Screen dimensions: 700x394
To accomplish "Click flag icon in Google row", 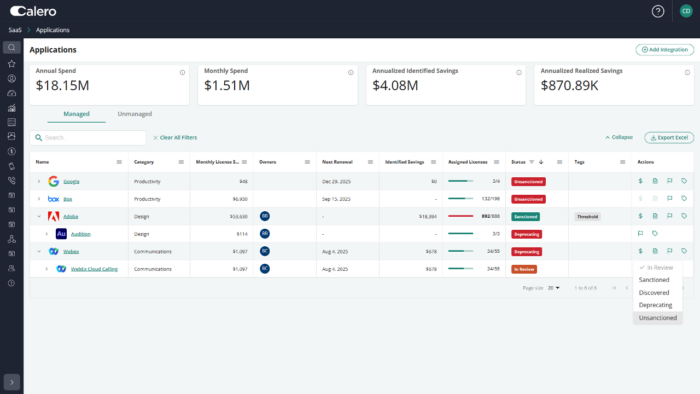I will point(670,181).
